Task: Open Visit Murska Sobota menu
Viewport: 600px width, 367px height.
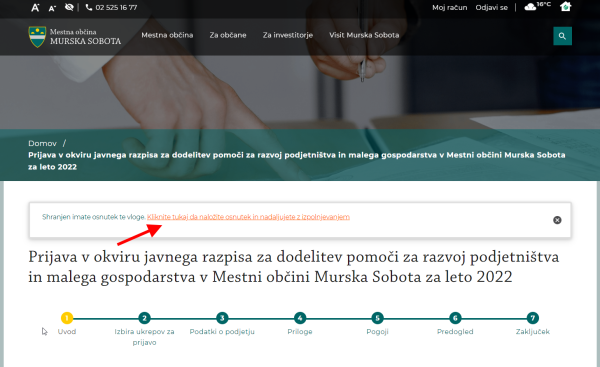Action: pos(364,35)
